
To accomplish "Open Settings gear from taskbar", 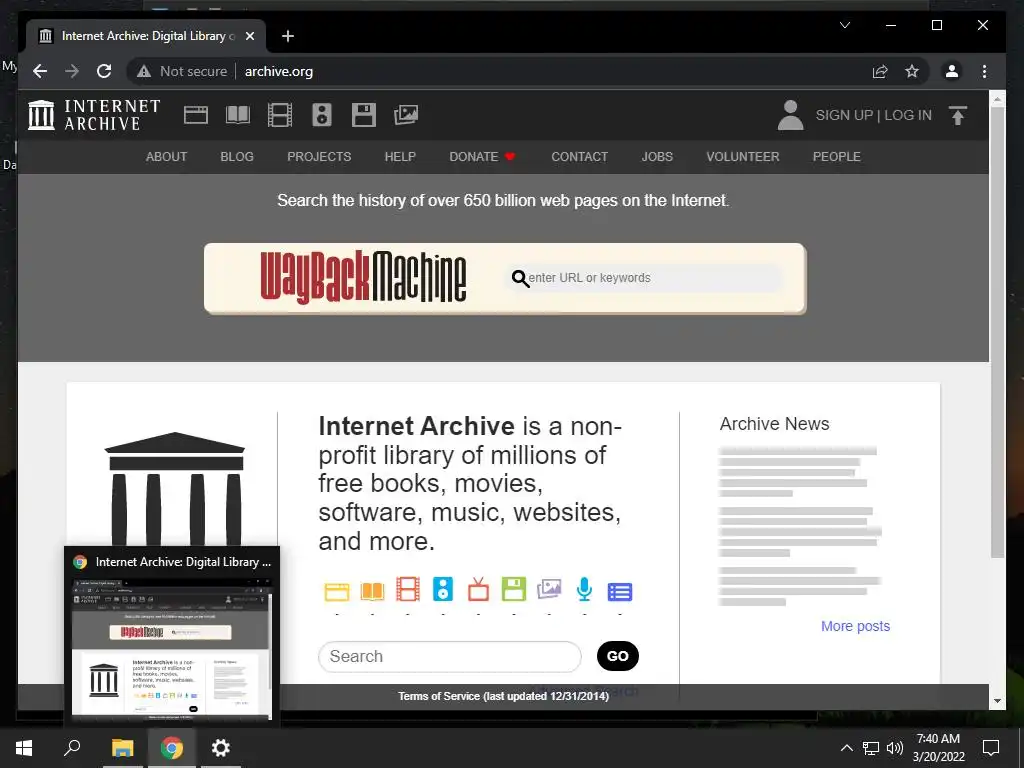I will pyautogui.click(x=221, y=748).
